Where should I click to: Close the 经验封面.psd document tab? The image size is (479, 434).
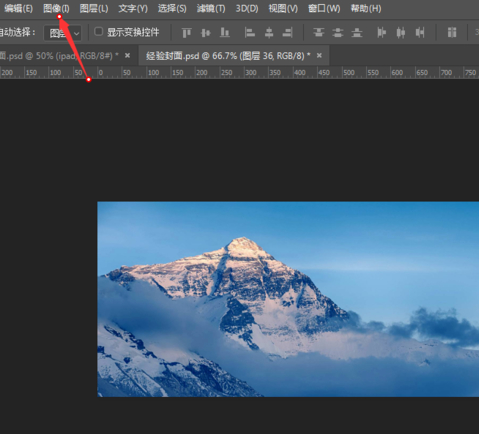(319, 55)
